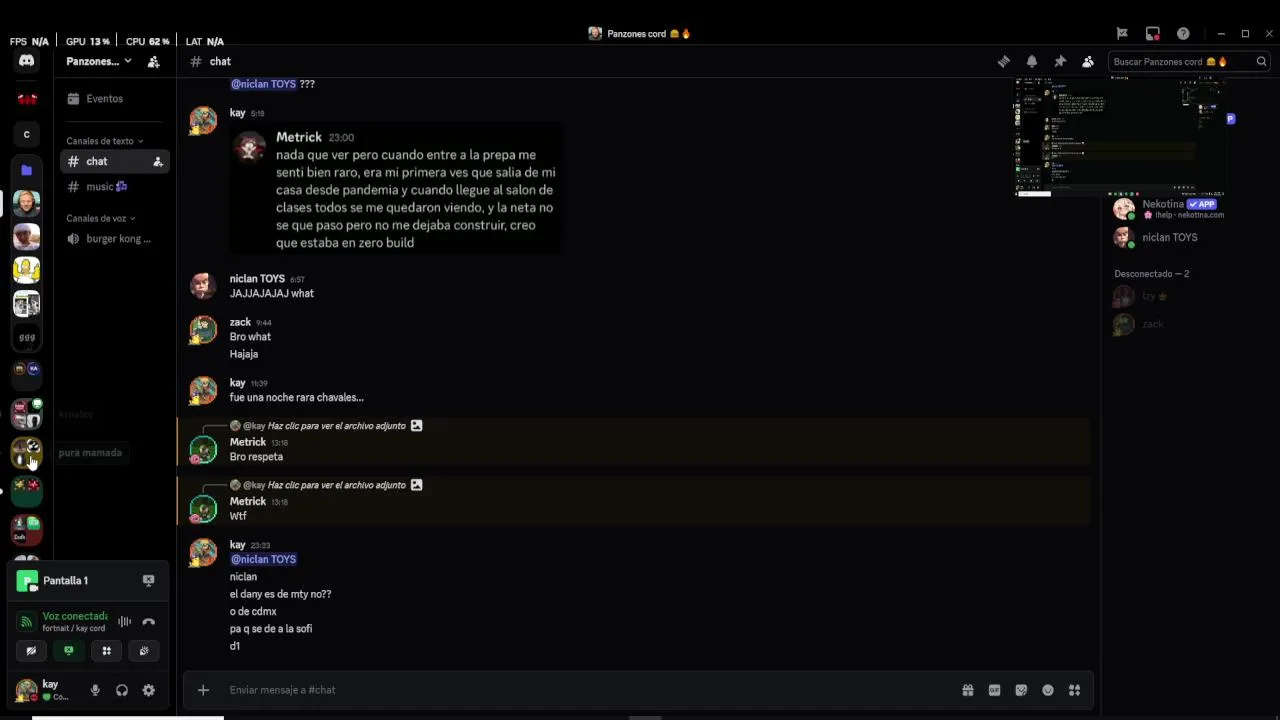Open the first Haz clic attachment link
This screenshot has width=1280, height=720.
pyautogui.click(x=336, y=426)
